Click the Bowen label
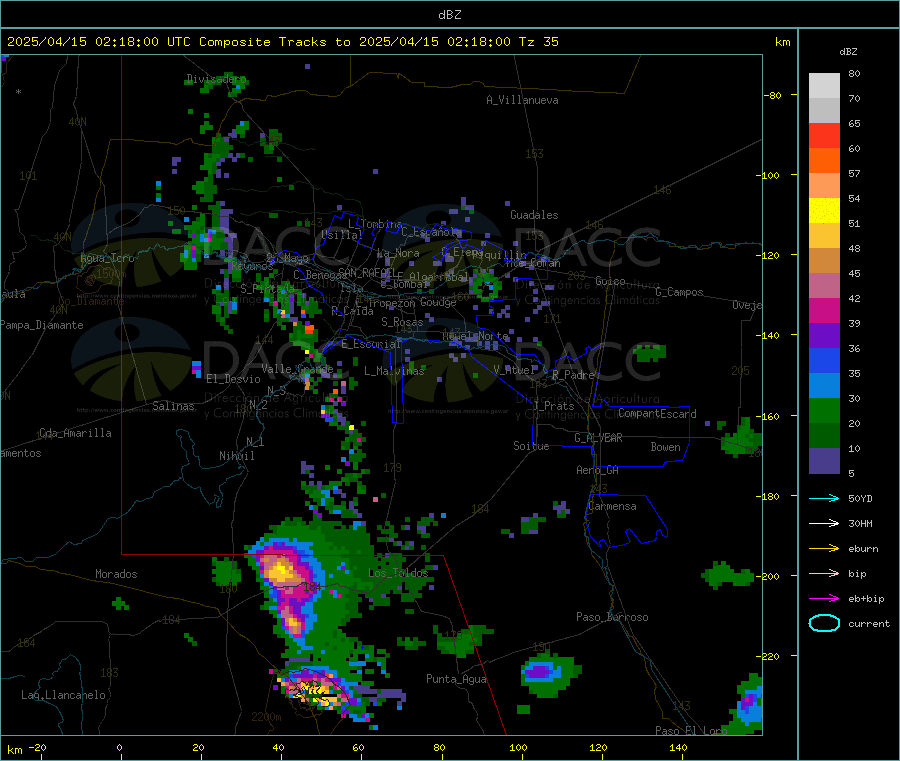The height and width of the screenshot is (761, 900). pyautogui.click(x=665, y=447)
